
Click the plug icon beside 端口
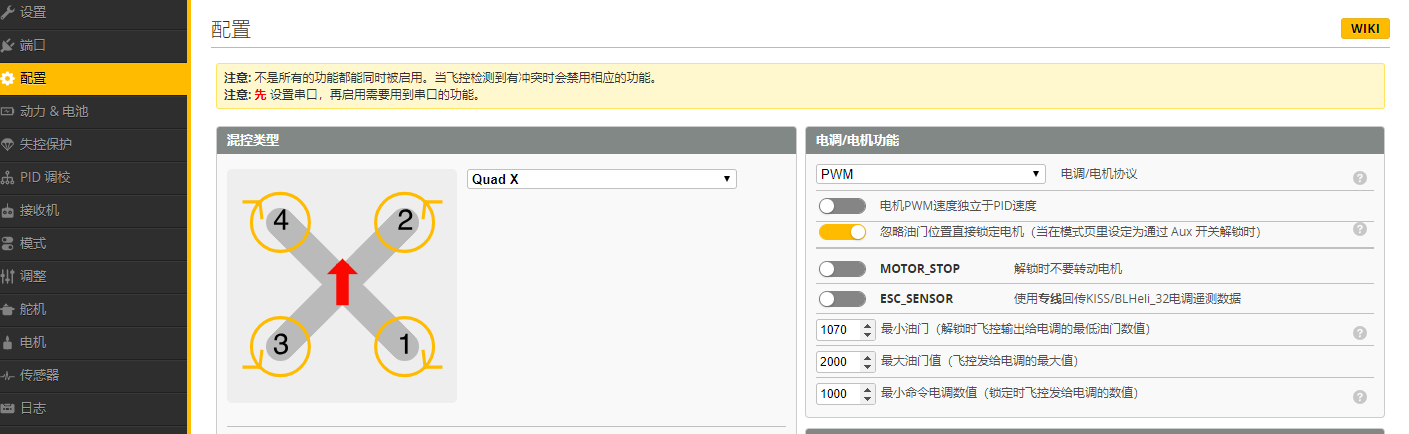pos(7,45)
